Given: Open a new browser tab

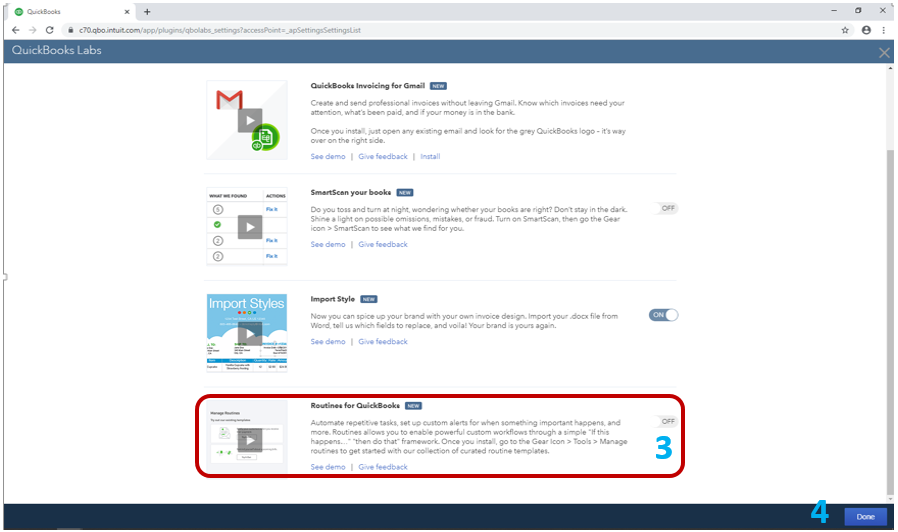Looking at the screenshot, I should point(147,11).
